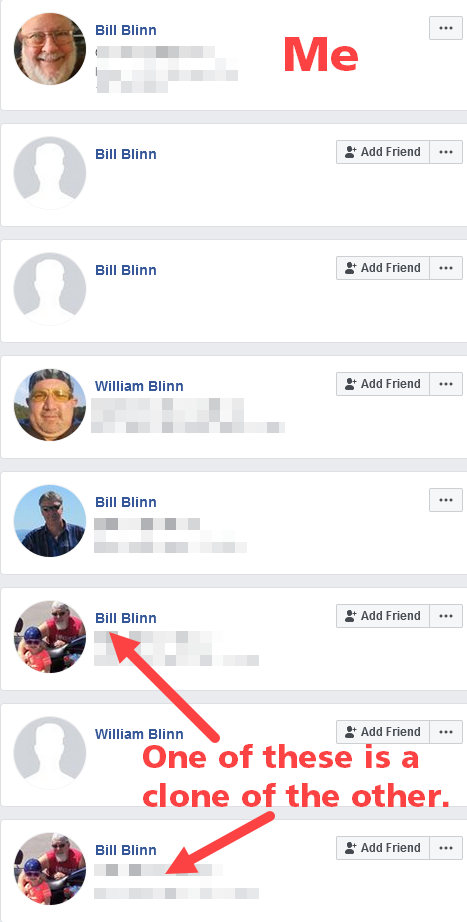Click ellipsis icon on the bottom Bill Blinn result
The image size is (467, 922).
446,848
